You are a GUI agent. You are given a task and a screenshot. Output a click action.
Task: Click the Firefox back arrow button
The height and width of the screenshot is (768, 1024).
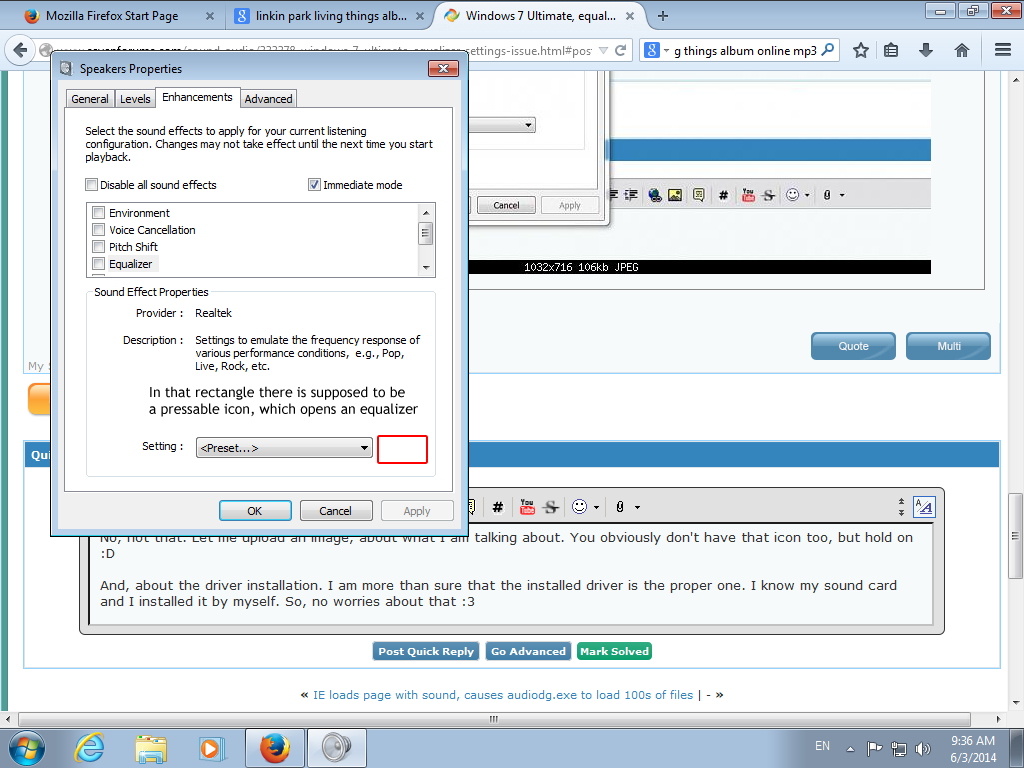[x=20, y=50]
